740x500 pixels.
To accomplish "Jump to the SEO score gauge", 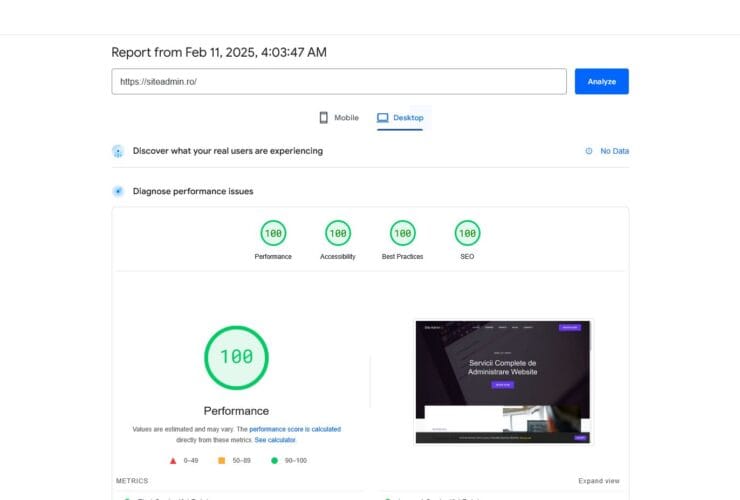I will tap(466, 234).
